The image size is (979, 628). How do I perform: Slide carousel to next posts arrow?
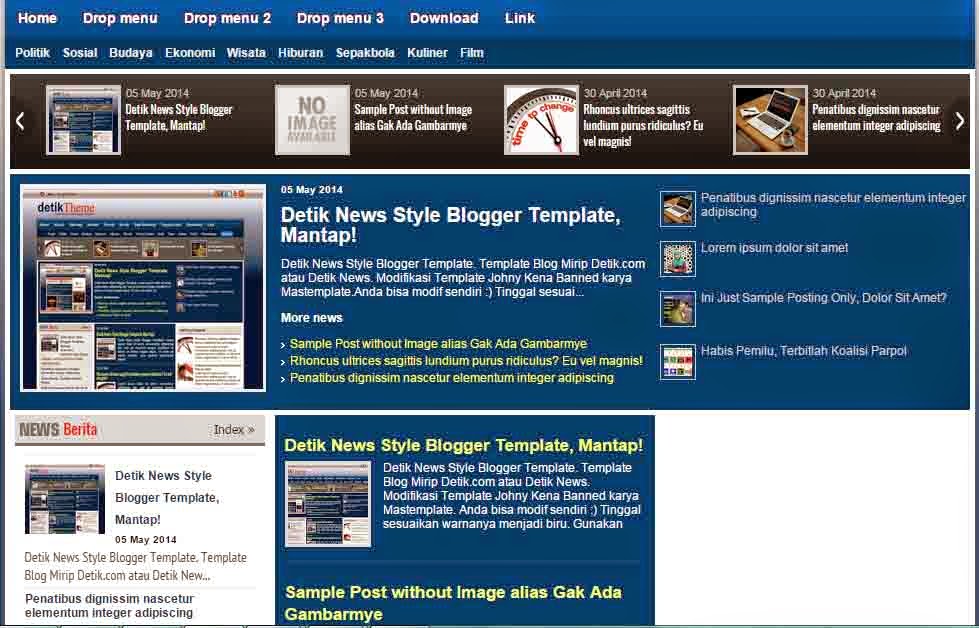(x=960, y=121)
